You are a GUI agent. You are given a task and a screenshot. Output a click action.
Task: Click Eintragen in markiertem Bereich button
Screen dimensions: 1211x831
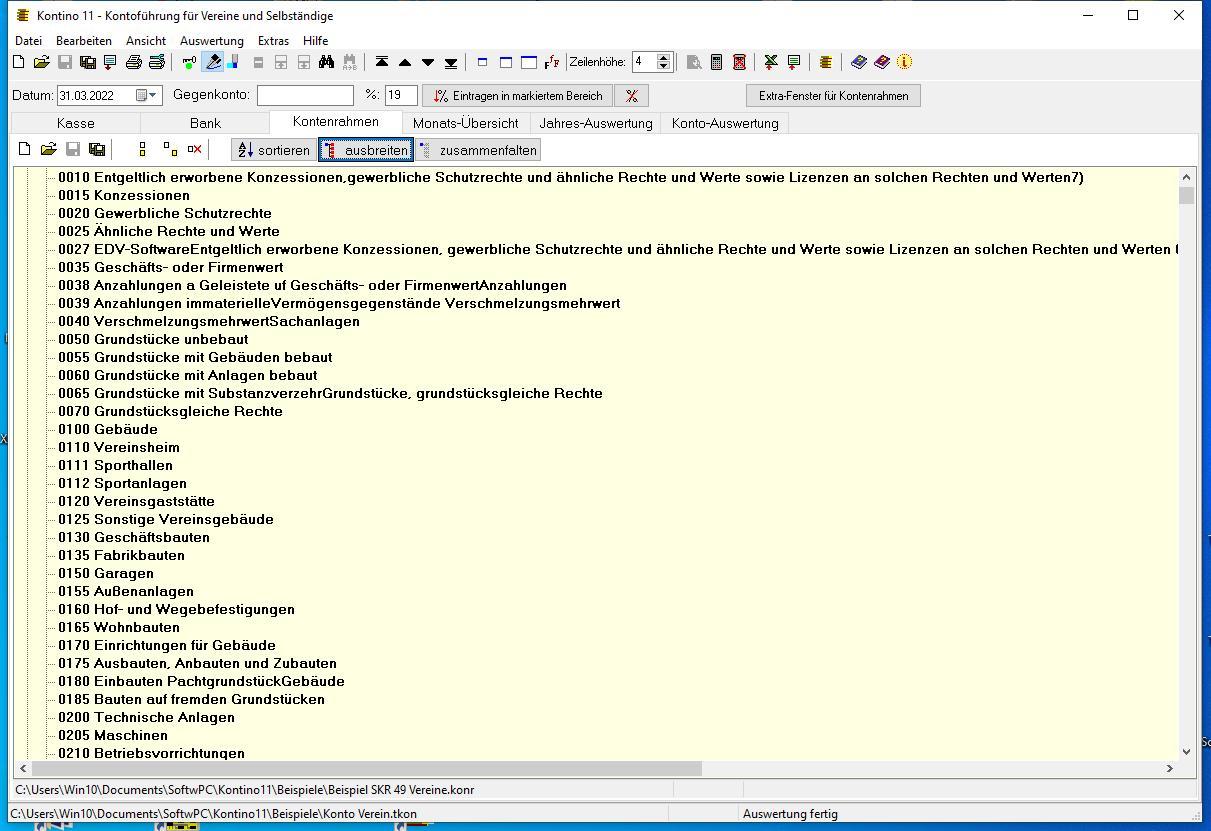click(x=518, y=96)
